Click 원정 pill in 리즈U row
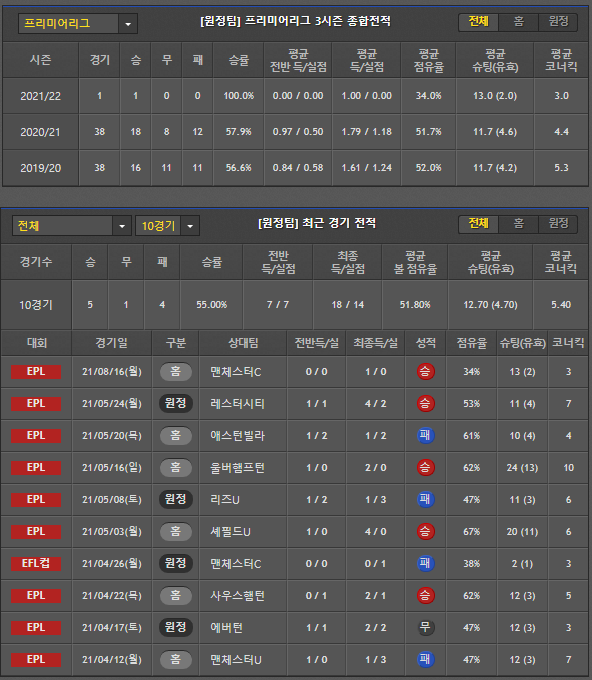The height and width of the screenshot is (680, 592). [176, 500]
